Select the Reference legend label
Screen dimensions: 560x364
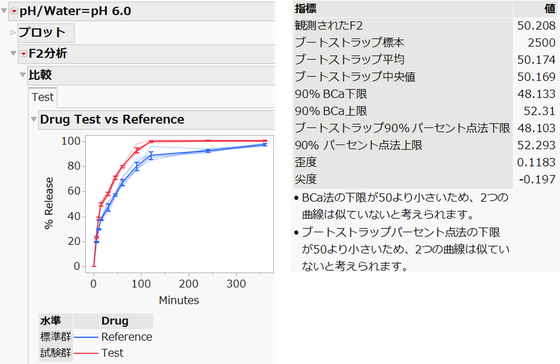click(126, 337)
